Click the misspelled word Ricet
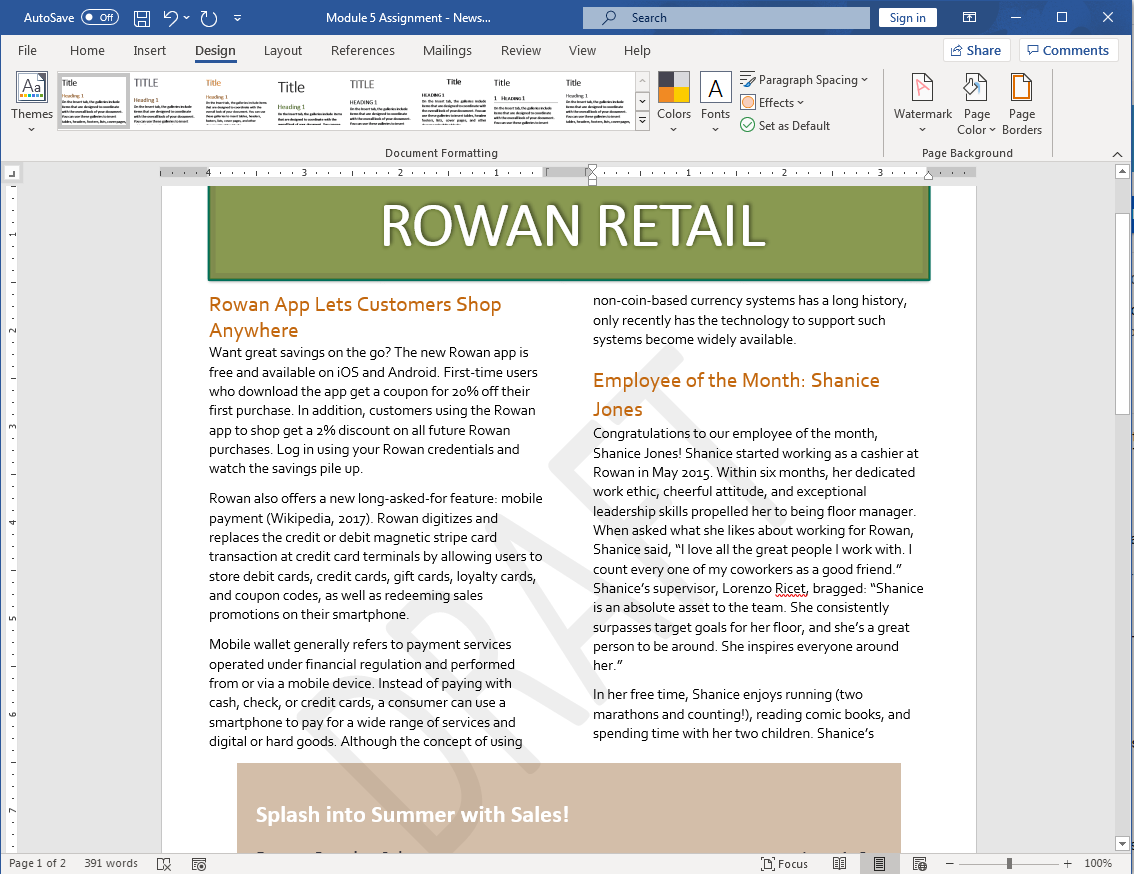The width and height of the screenshot is (1134, 874). [x=790, y=588]
